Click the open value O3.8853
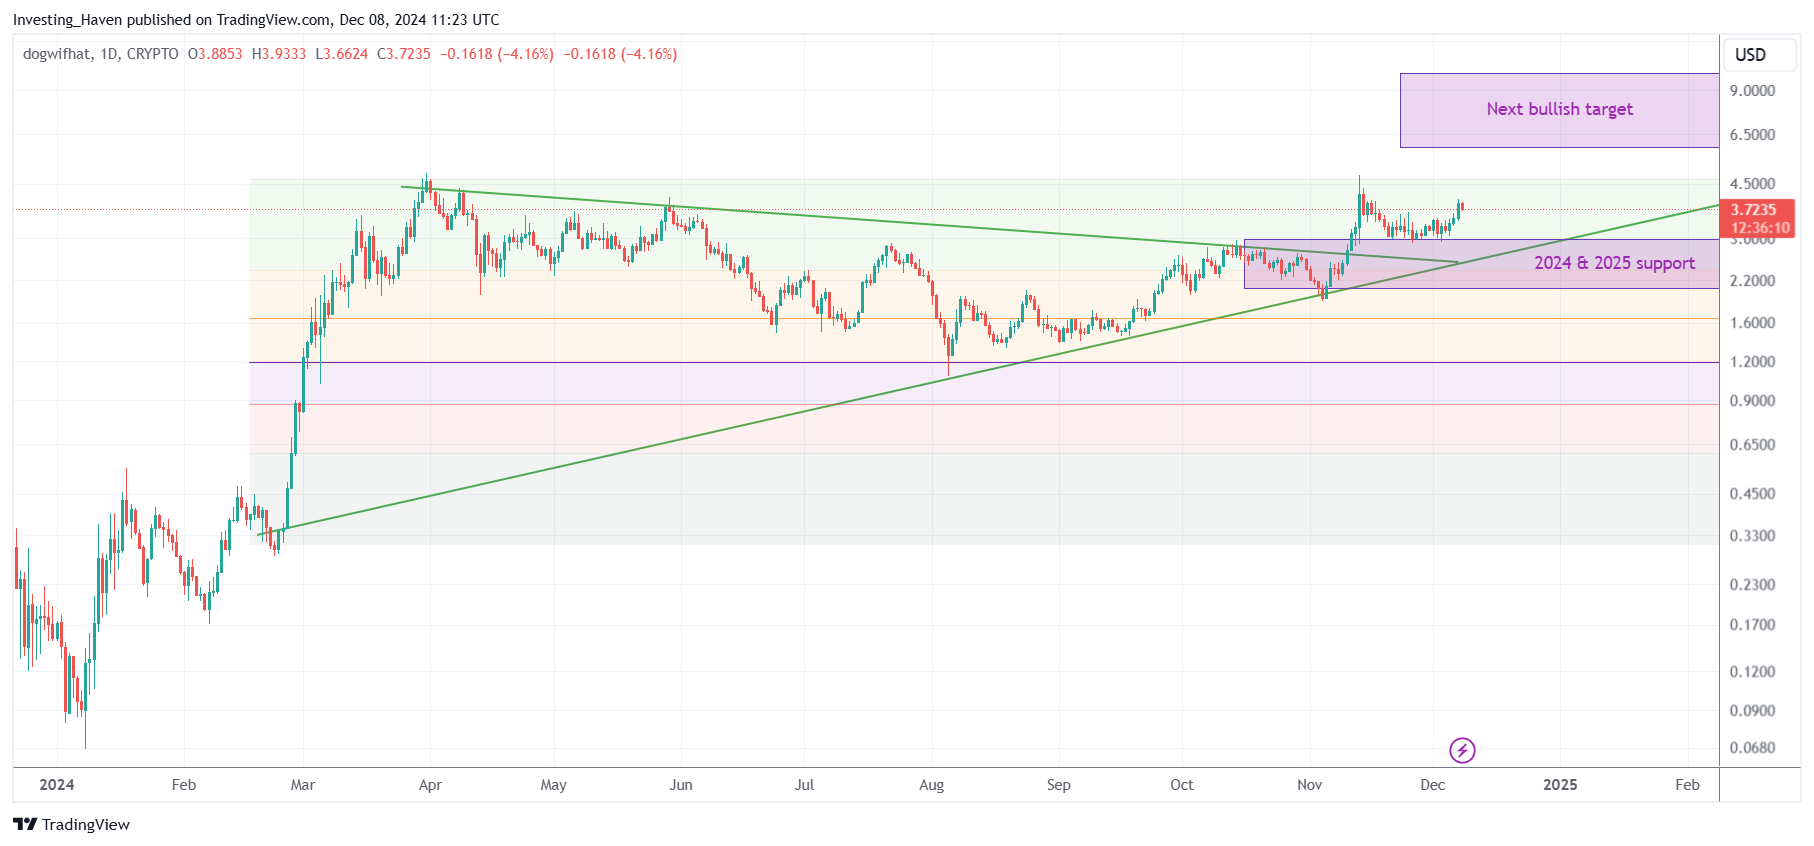This screenshot has height=846, width=1814. tap(215, 54)
